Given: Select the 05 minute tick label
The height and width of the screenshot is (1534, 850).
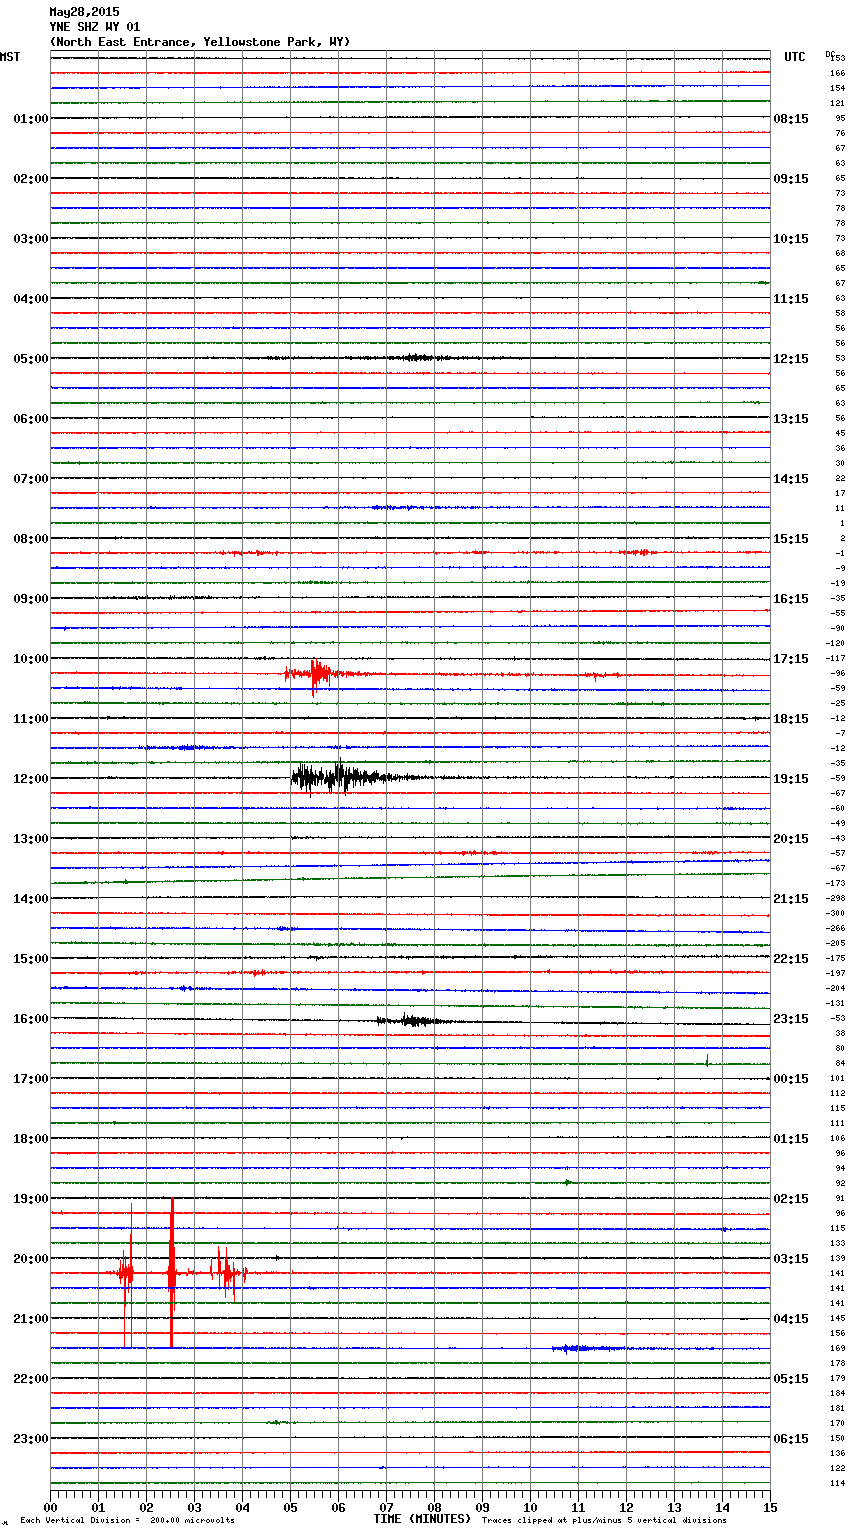Looking at the screenshot, I should point(290,1507).
